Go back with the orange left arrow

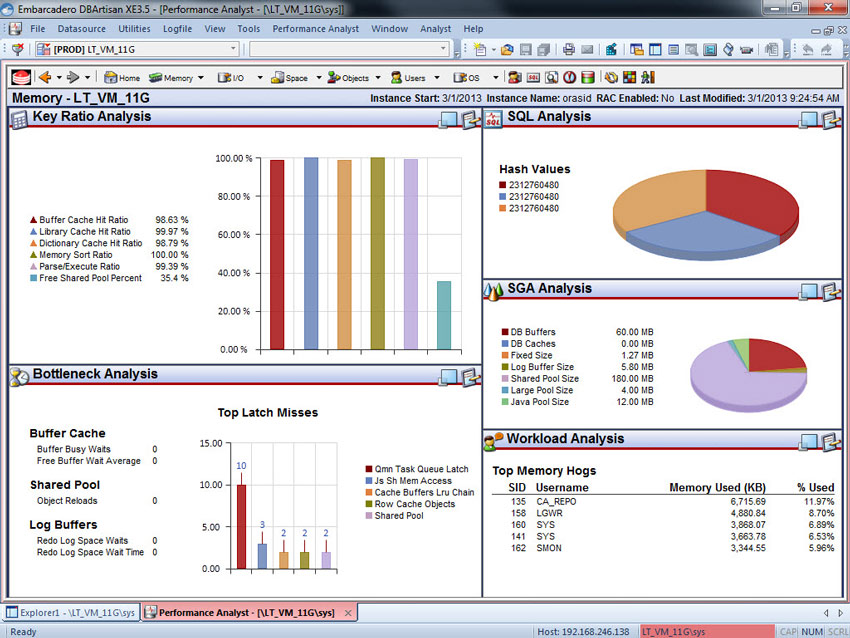click(45, 78)
